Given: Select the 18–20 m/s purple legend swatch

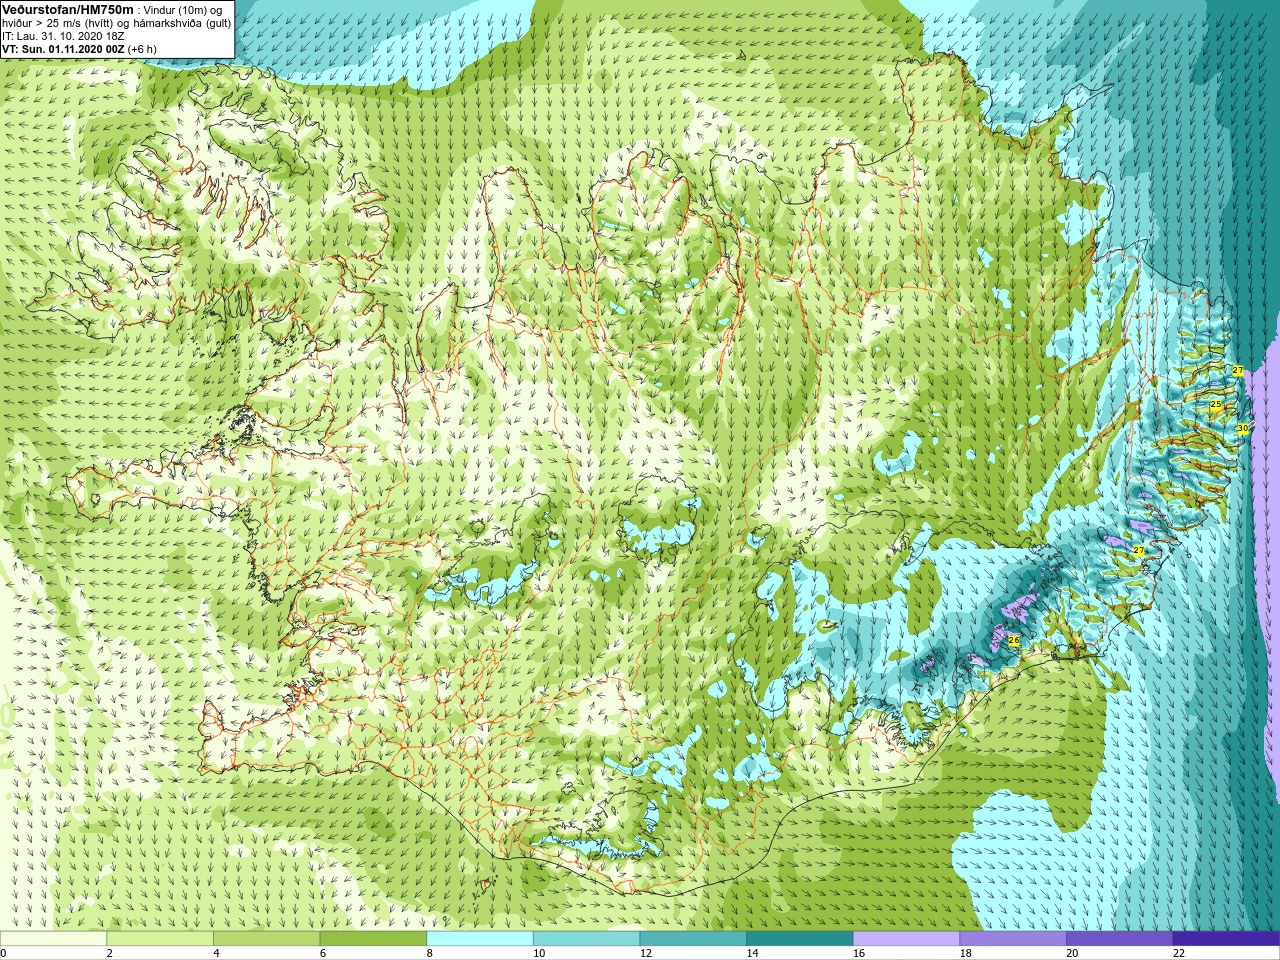Looking at the screenshot, I should (x=1013, y=939).
